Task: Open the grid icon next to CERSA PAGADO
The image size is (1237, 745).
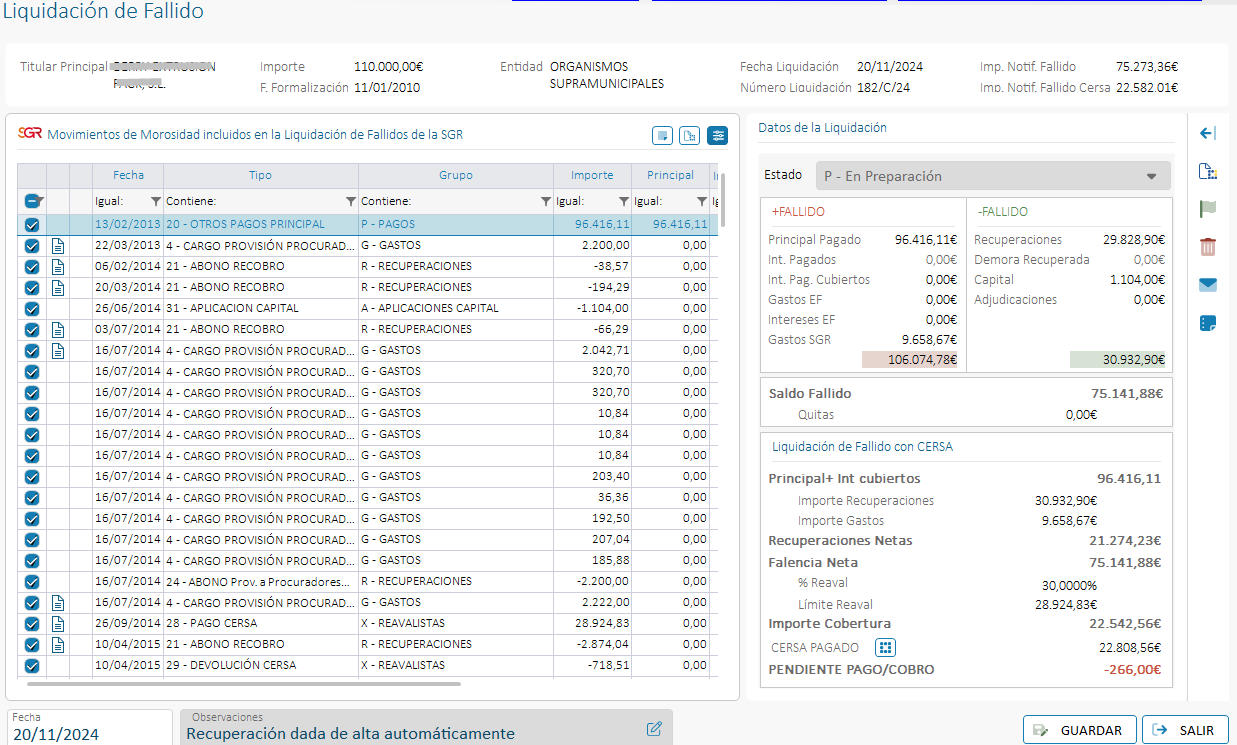Action: [x=885, y=647]
